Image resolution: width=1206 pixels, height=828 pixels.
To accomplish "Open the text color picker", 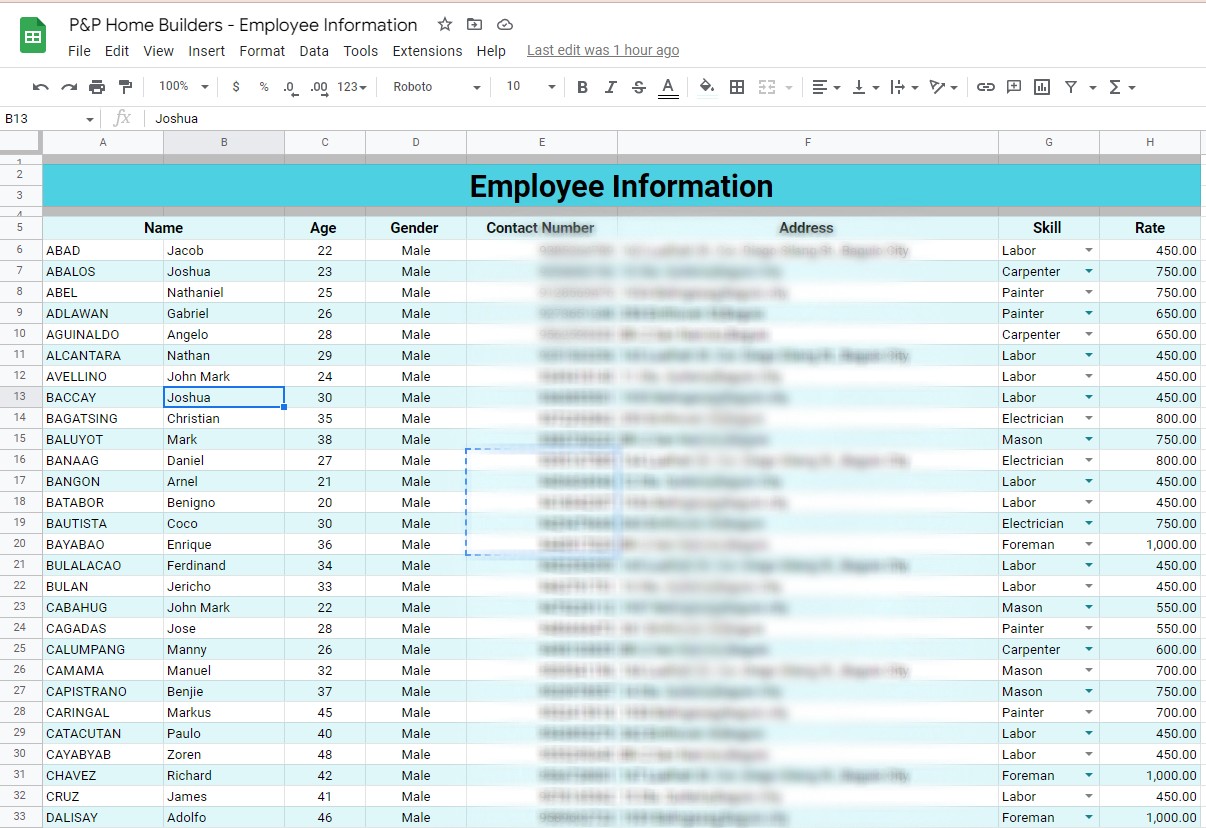I will [668, 87].
